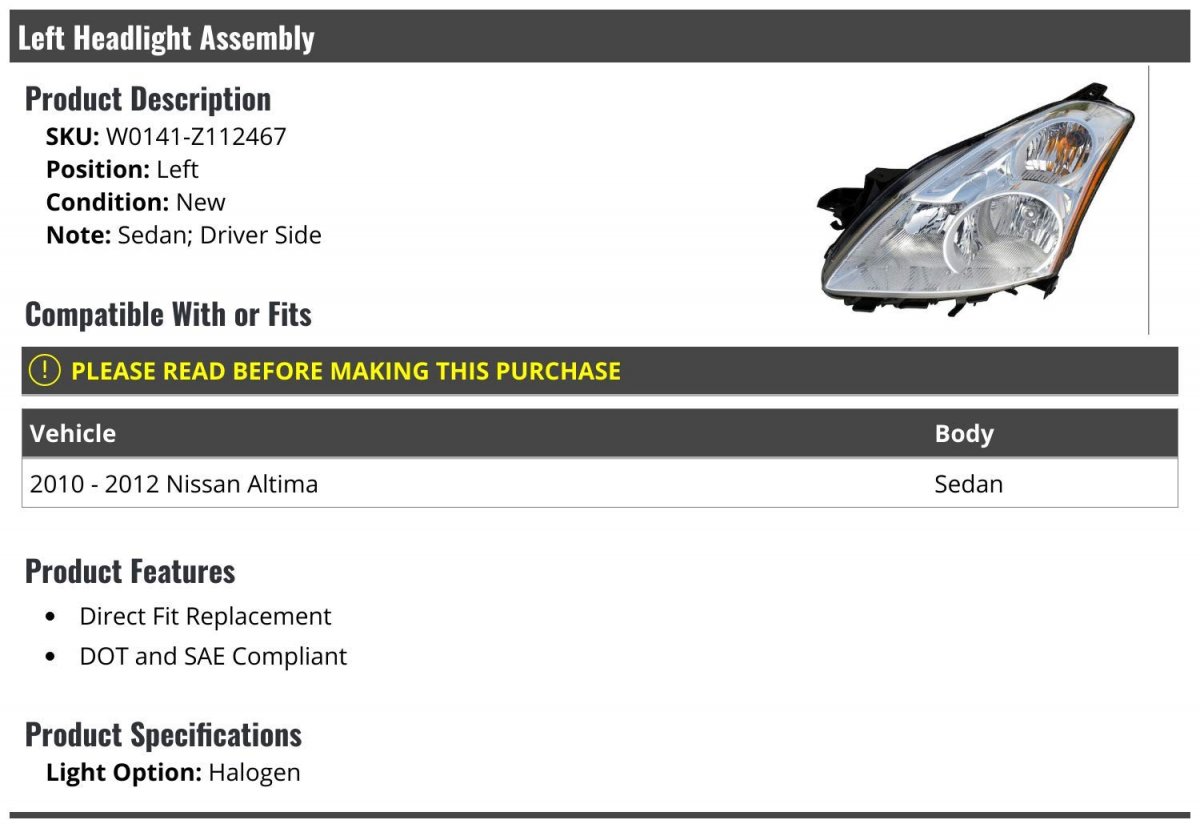Click the Direct Fit Replacement bullet item
Screen dimensions: 1200x828
(x=205, y=616)
